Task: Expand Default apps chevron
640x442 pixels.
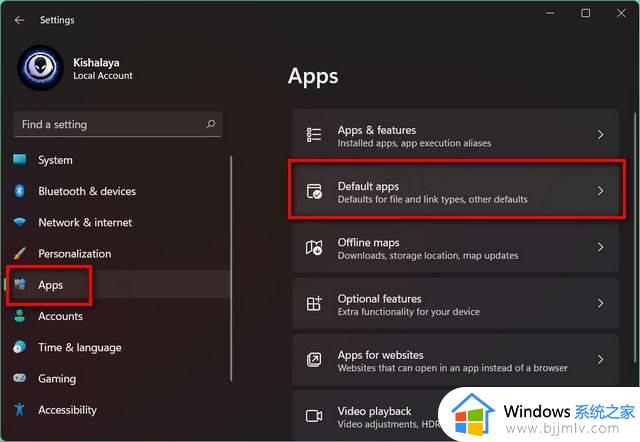Action: click(x=600, y=191)
